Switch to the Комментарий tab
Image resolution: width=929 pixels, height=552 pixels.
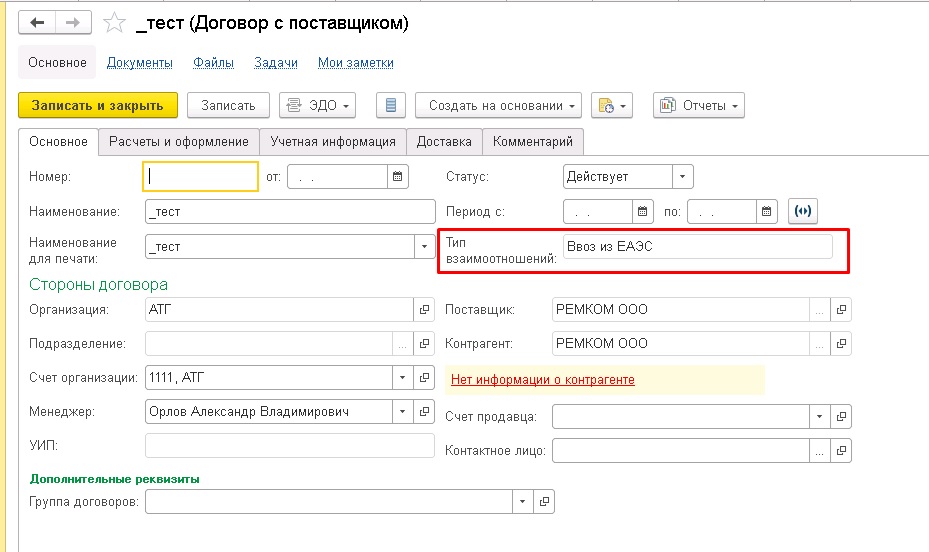(x=533, y=142)
